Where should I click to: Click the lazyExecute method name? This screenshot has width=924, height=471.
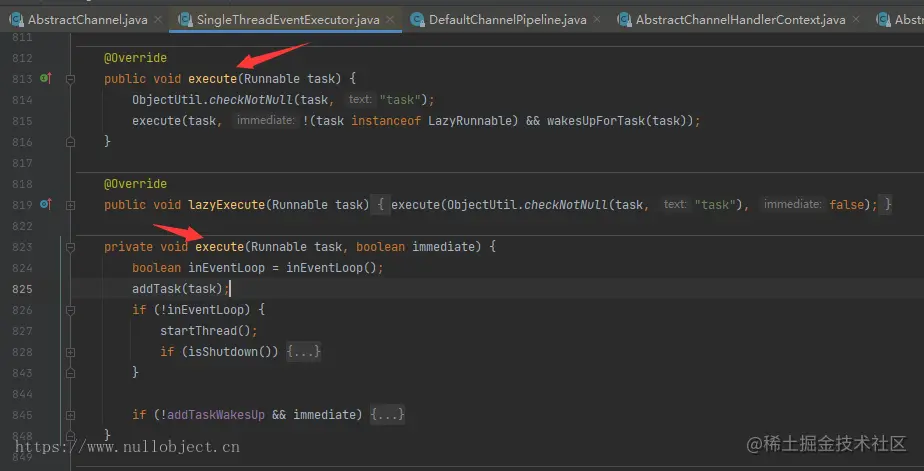(x=226, y=205)
